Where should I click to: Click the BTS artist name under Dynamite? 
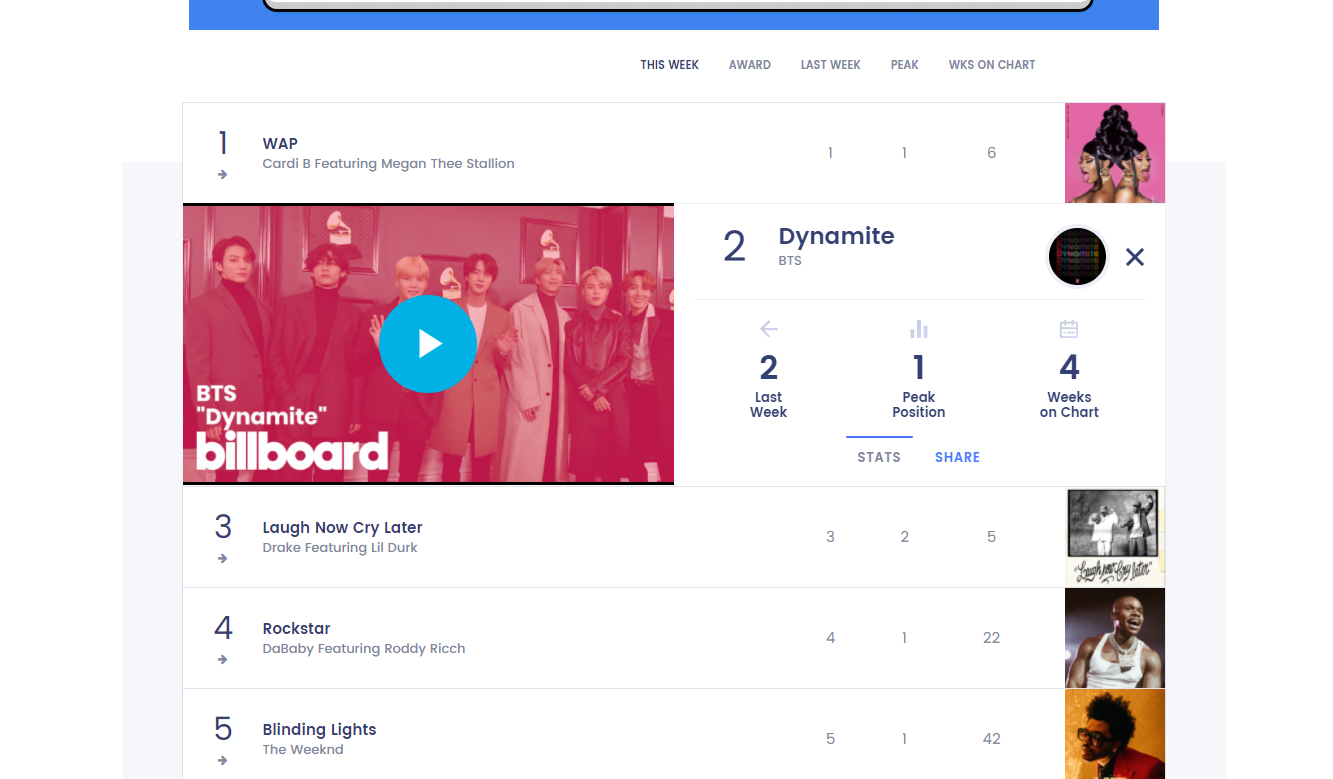790,261
